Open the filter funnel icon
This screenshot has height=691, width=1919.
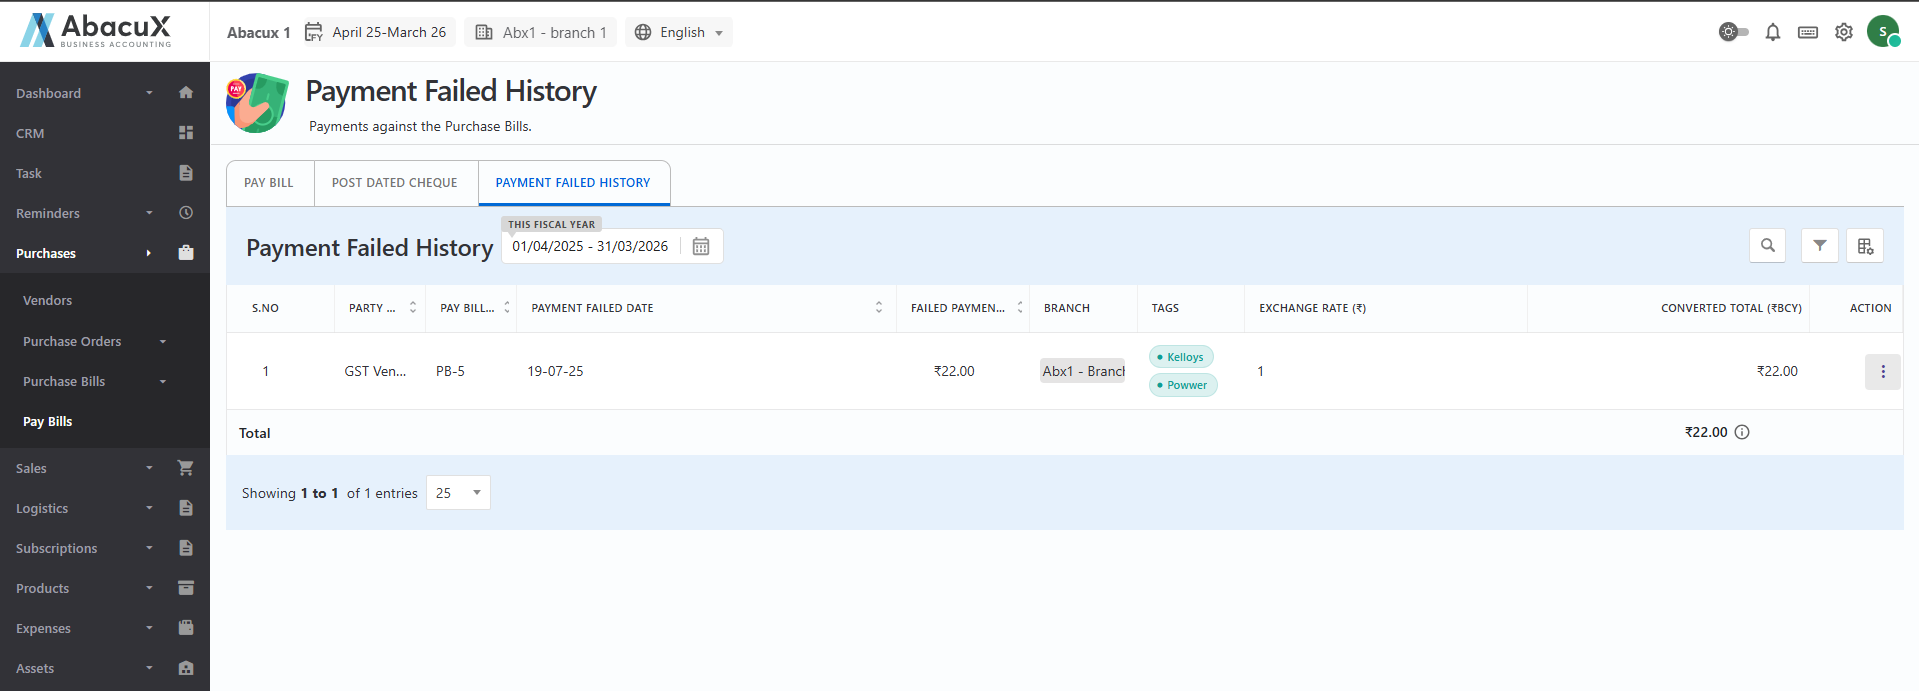[1819, 246]
